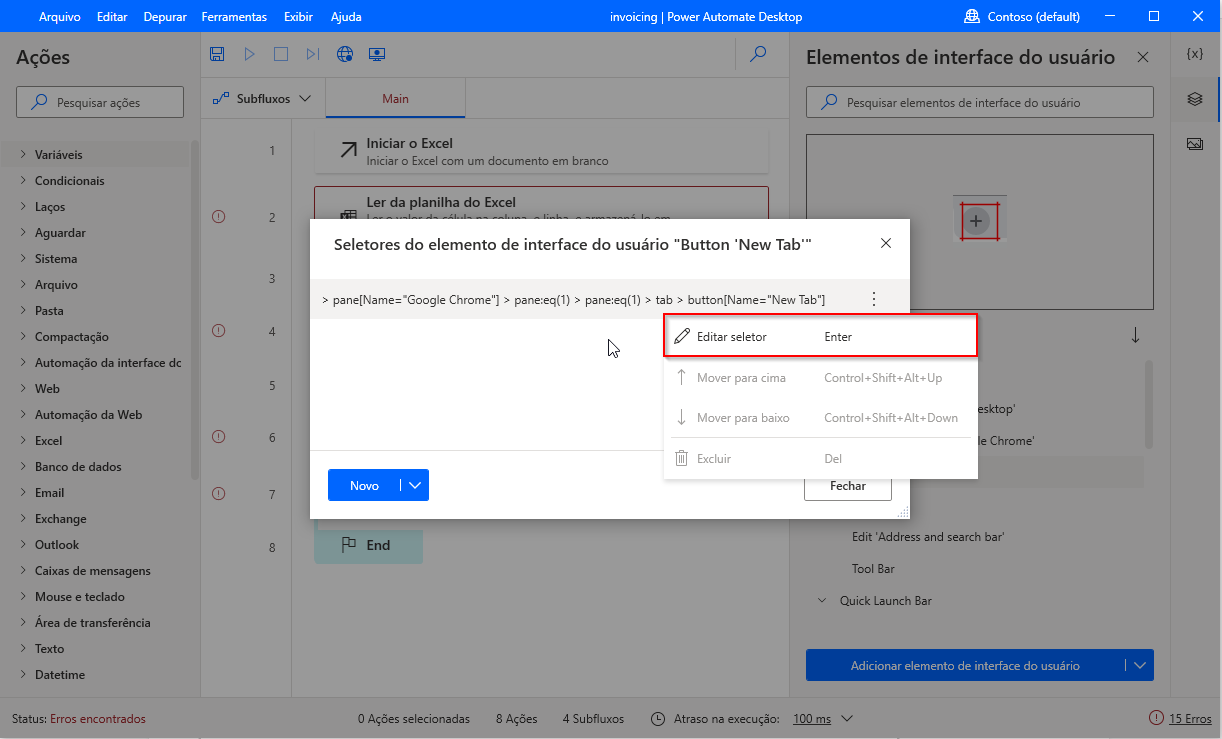This screenshot has width=1222, height=739.
Task: Select the End action on line 8
Action: coord(368,545)
